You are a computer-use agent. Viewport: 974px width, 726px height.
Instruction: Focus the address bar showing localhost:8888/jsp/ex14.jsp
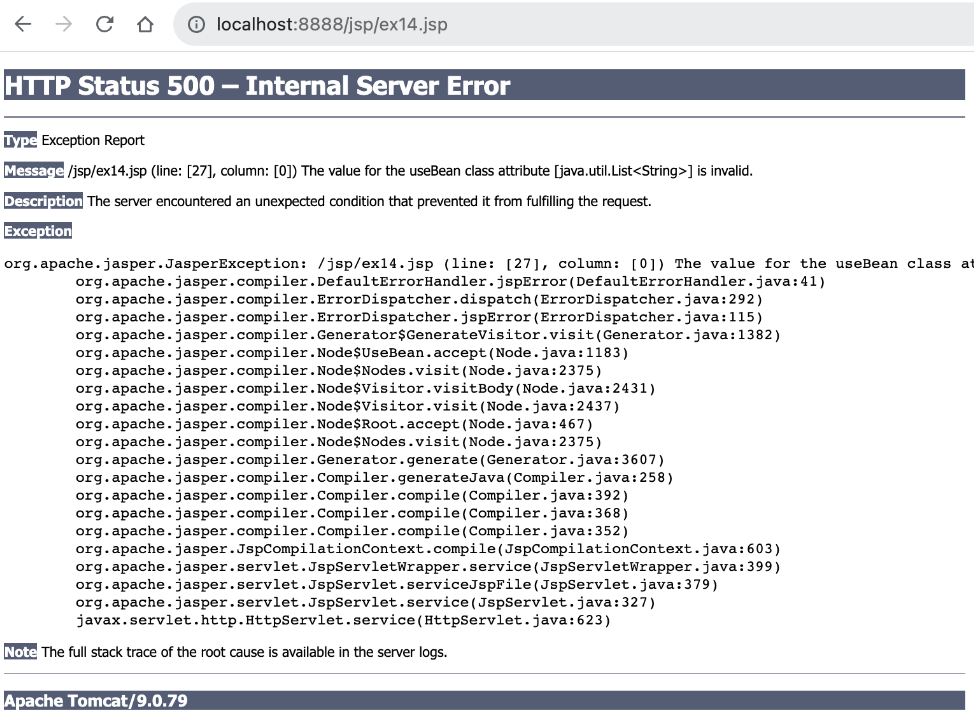[x=571, y=24]
